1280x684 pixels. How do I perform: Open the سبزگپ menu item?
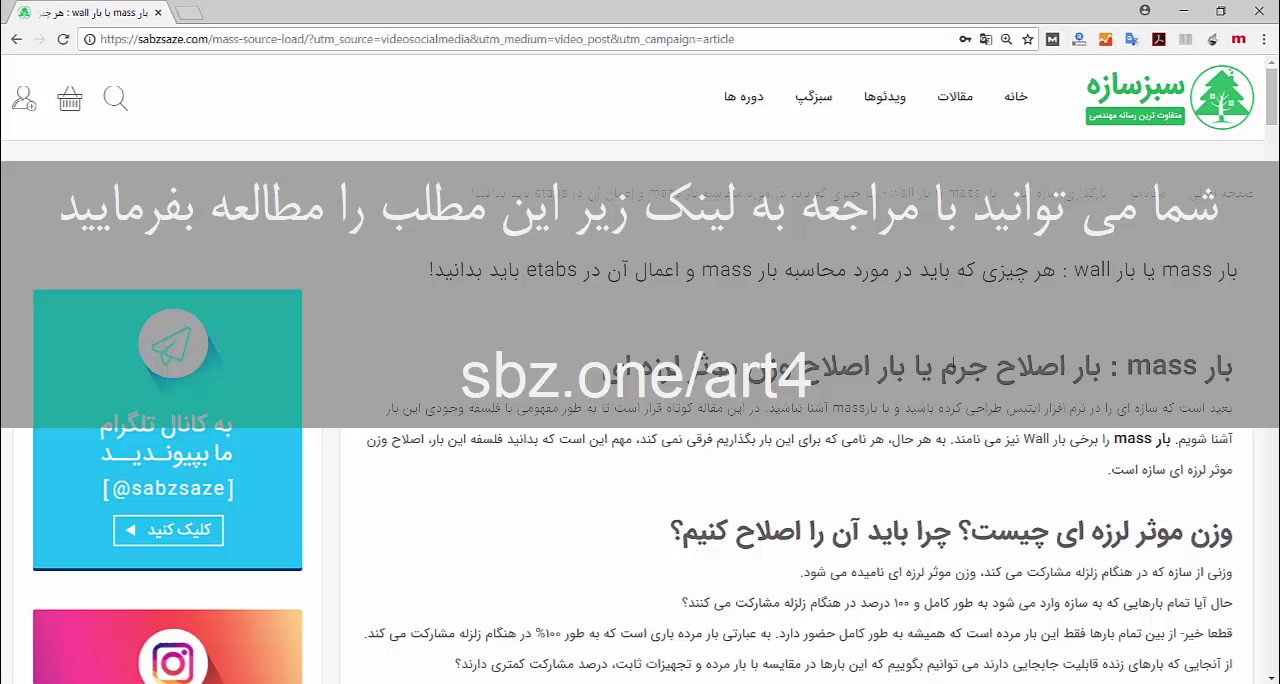coord(814,97)
